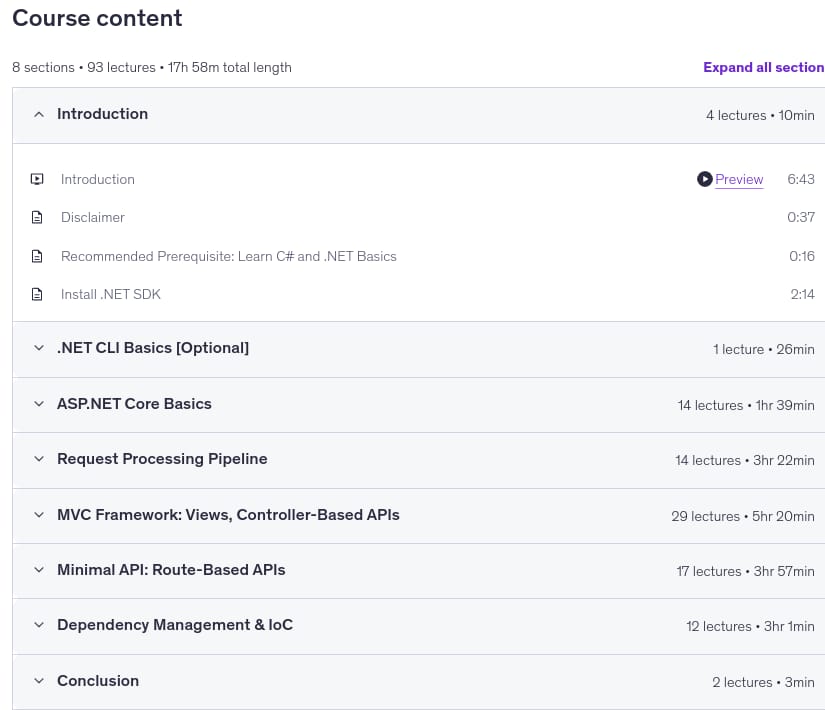Click the document icon beside Install .NET SDK
825x710 pixels.
37,294
